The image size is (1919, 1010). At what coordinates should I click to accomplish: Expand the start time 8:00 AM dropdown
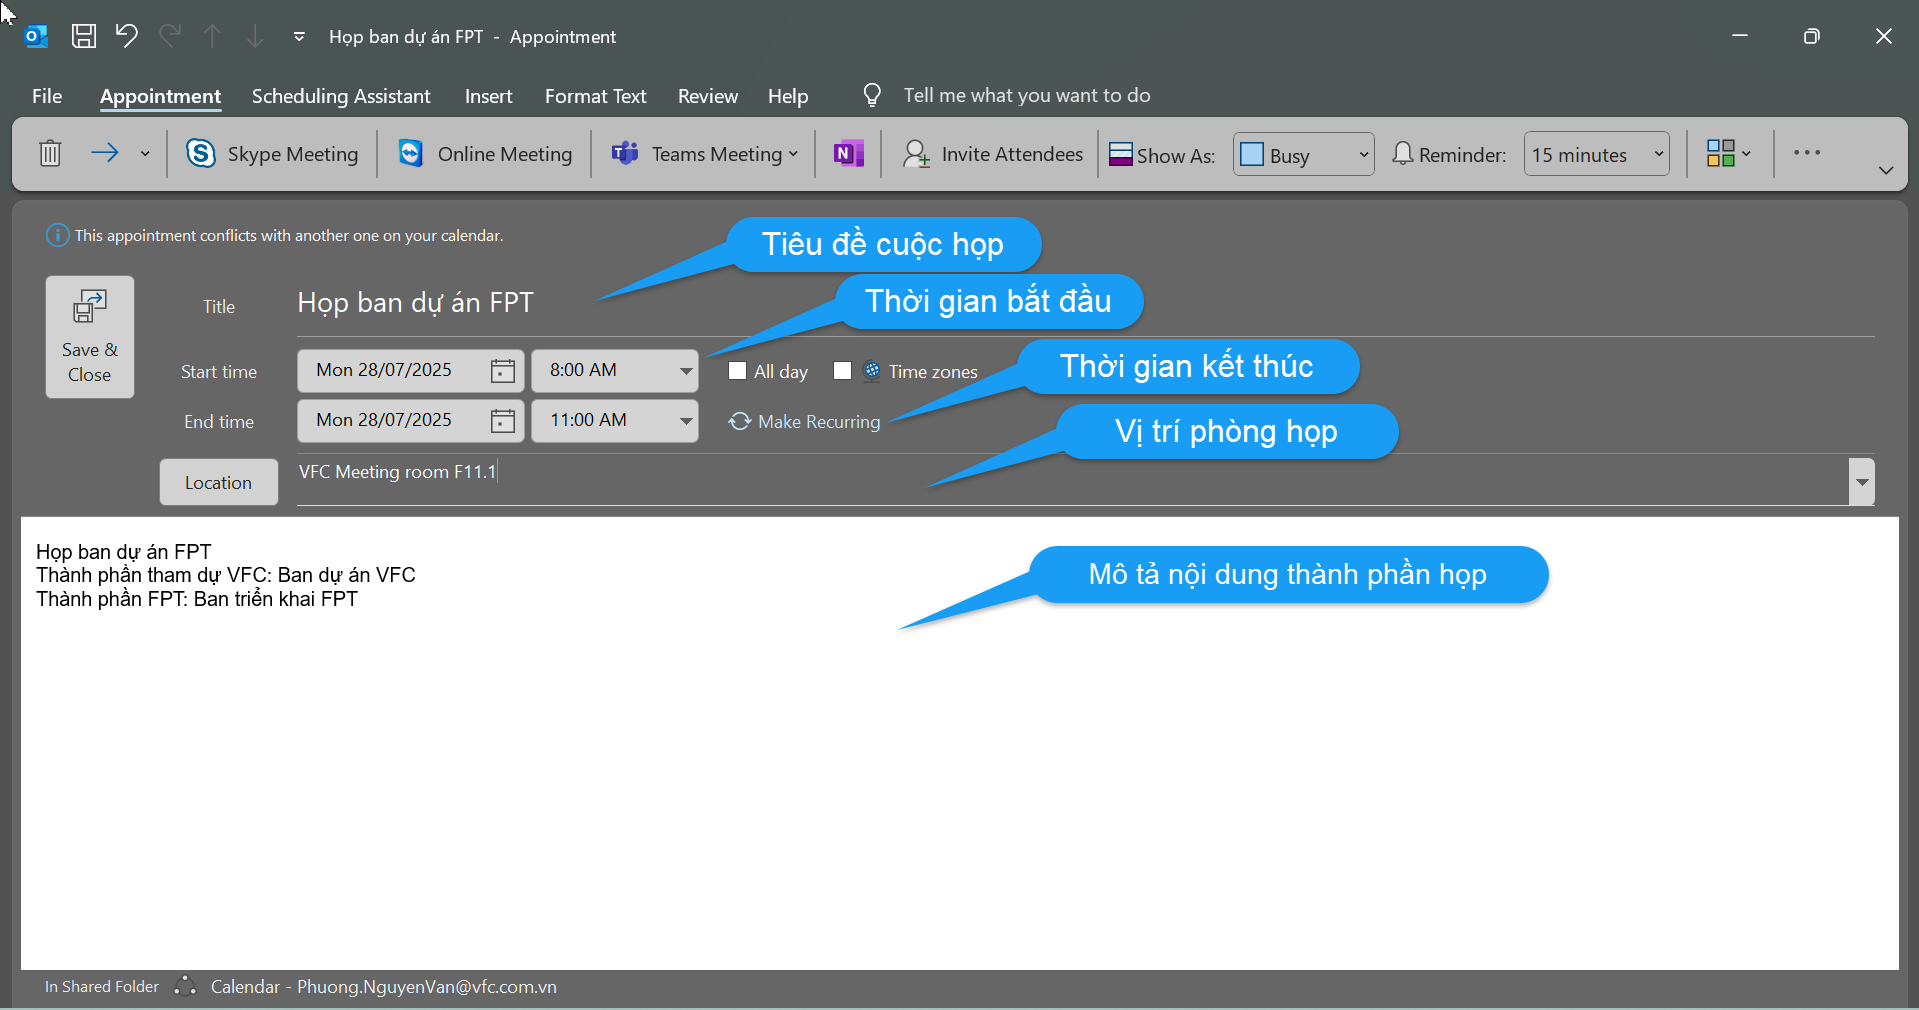[x=685, y=371]
